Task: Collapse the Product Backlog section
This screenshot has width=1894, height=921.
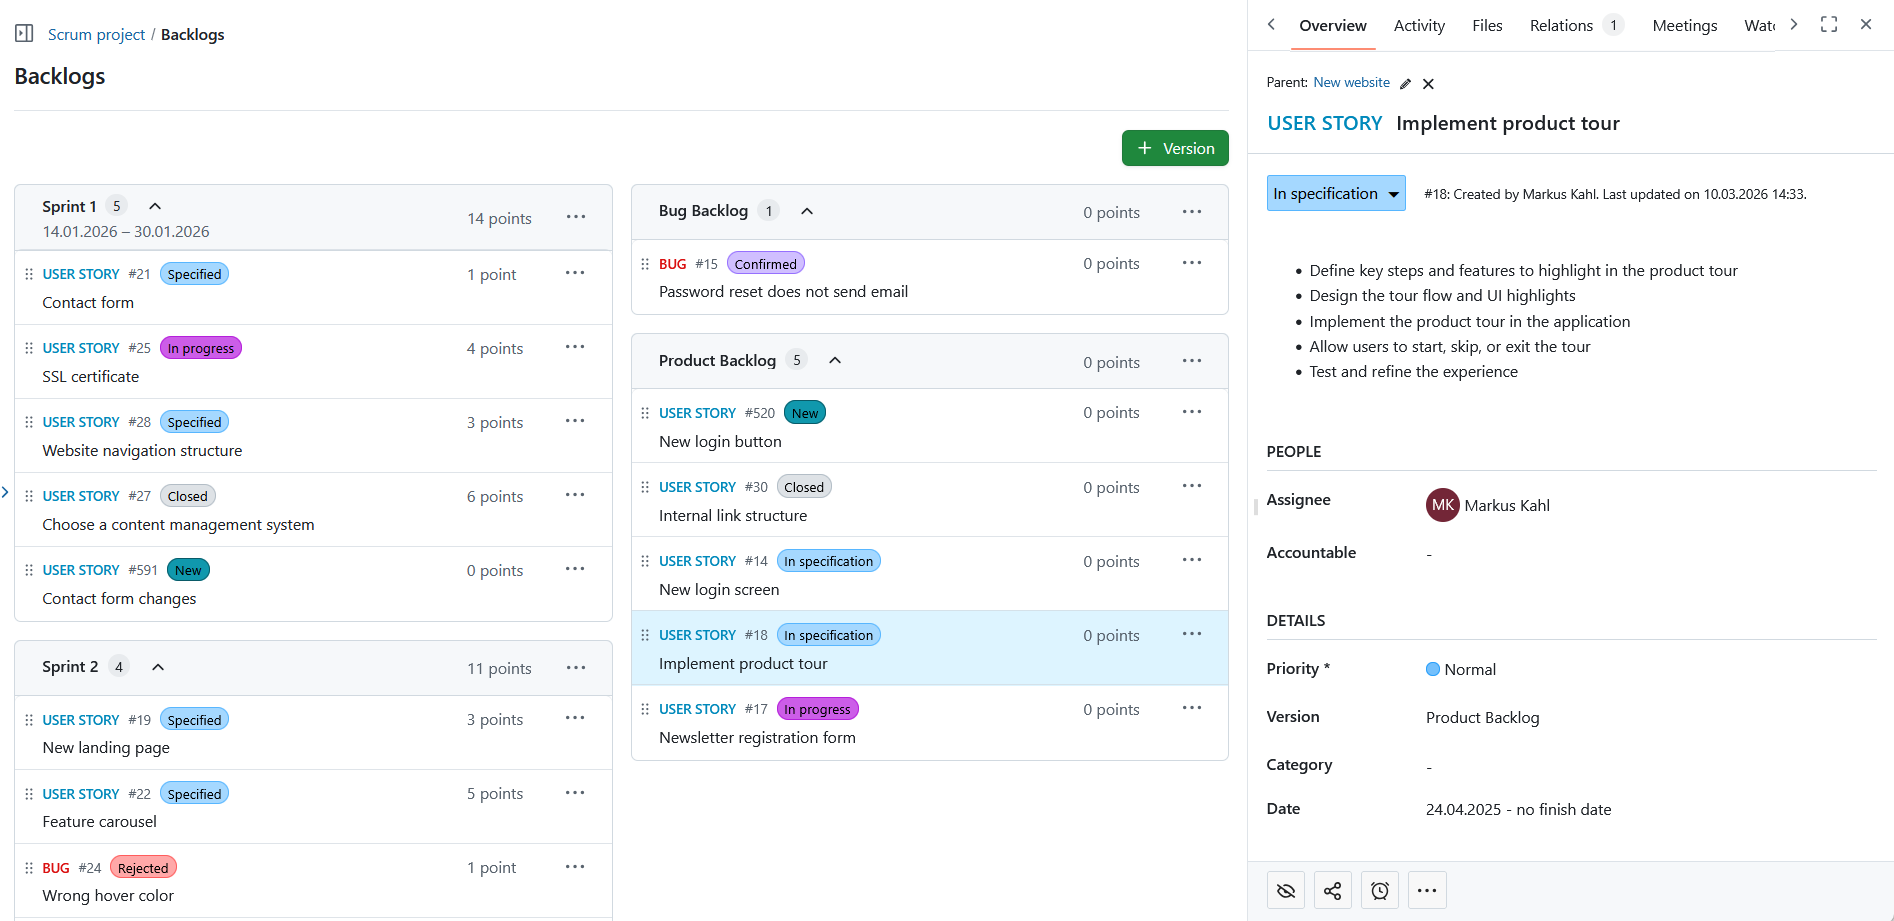Action: pos(835,360)
